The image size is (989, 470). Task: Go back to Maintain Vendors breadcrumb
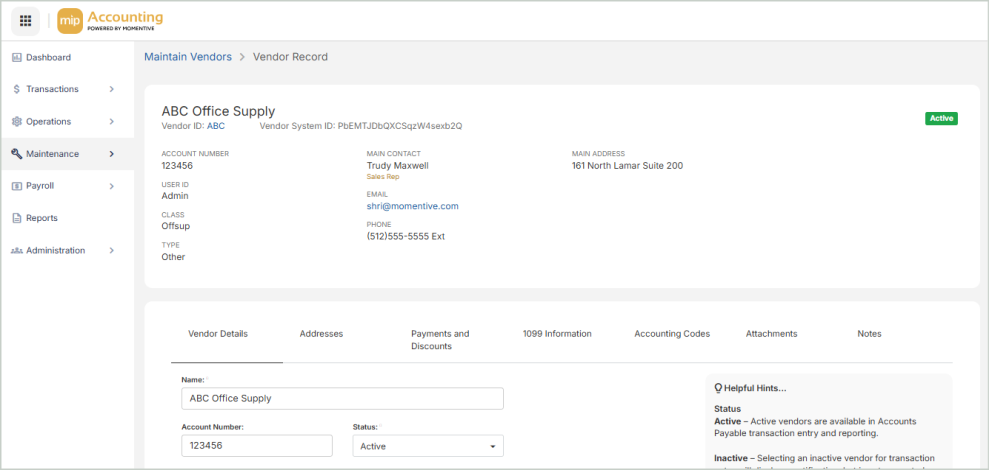point(188,57)
